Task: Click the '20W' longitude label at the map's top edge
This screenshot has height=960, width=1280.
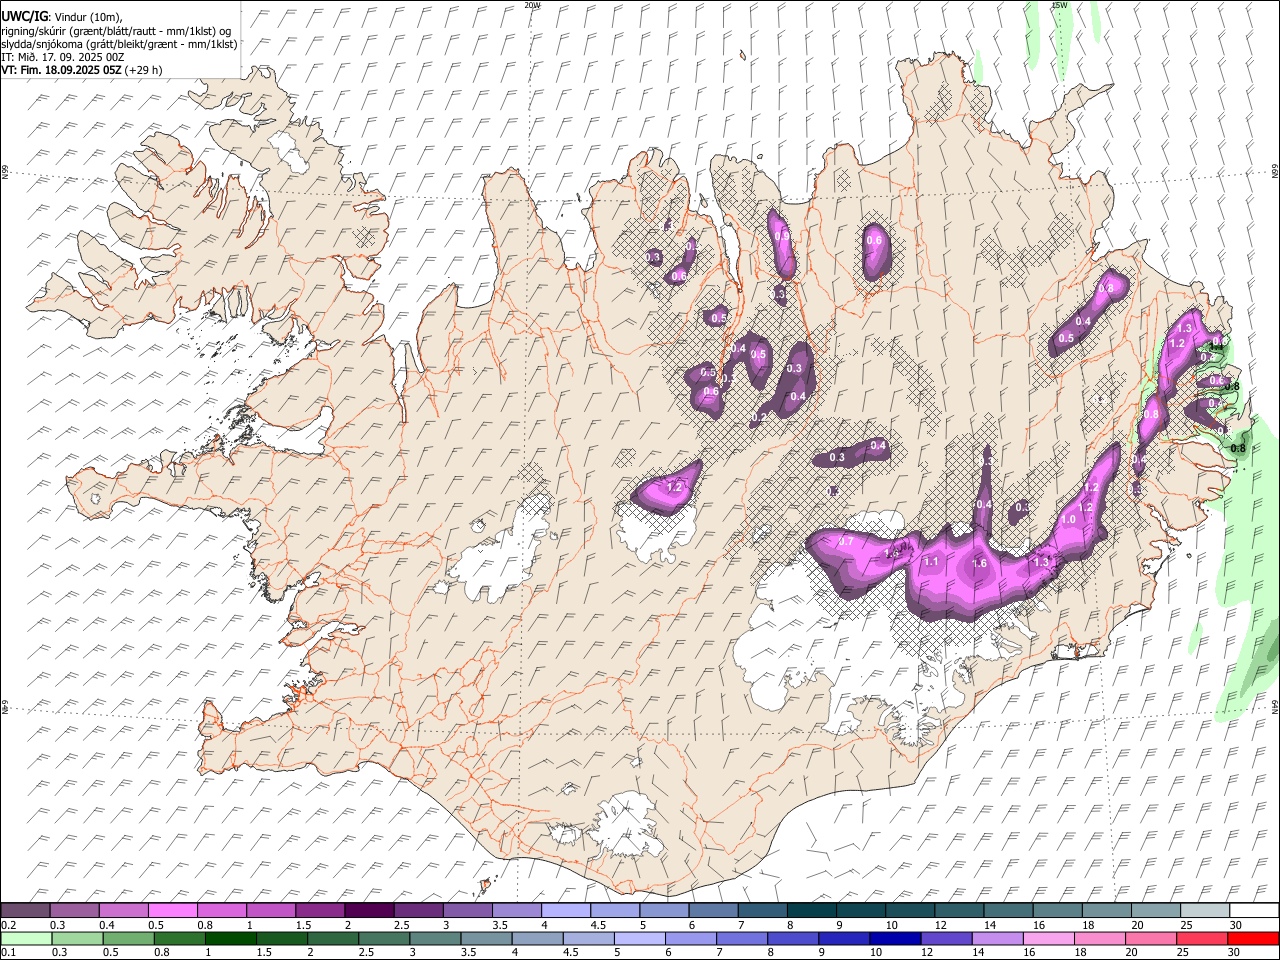Action: pyautogui.click(x=532, y=5)
